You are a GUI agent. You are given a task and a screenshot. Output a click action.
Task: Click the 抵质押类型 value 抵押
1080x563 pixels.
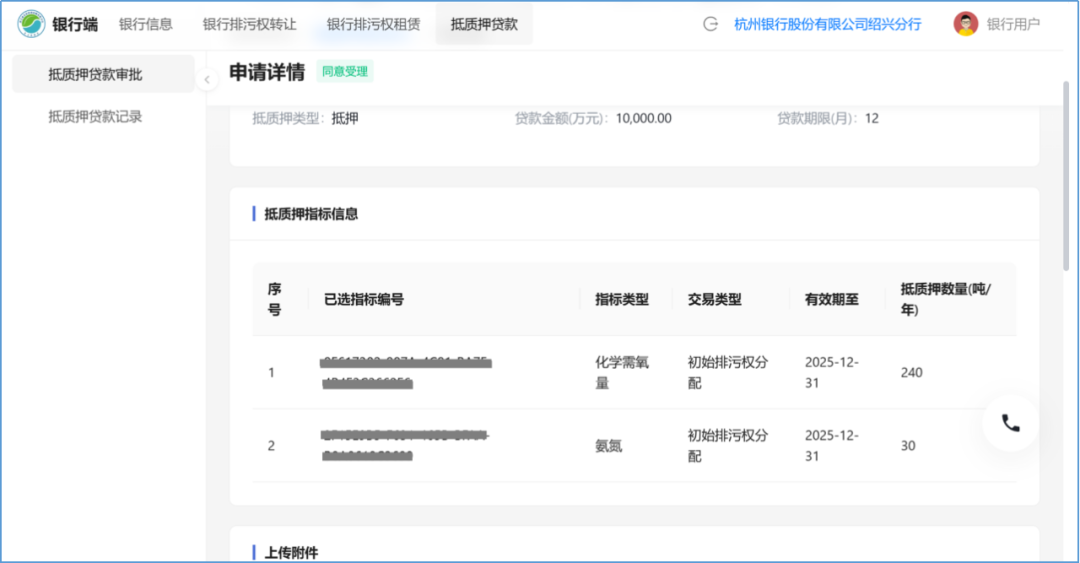(x=344, y=119)
